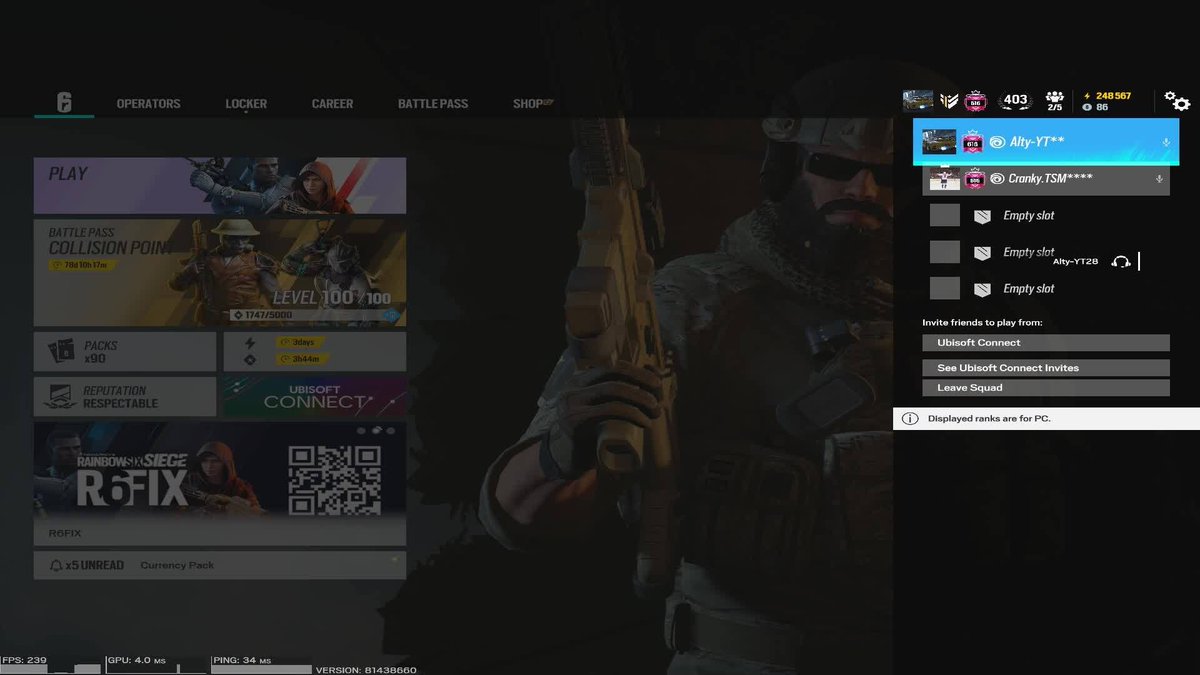The height and width of the screenshot is (675, 1200).
Task: Click Leave Squad button
Action: pyautogui.click(x=1046, y=388)
